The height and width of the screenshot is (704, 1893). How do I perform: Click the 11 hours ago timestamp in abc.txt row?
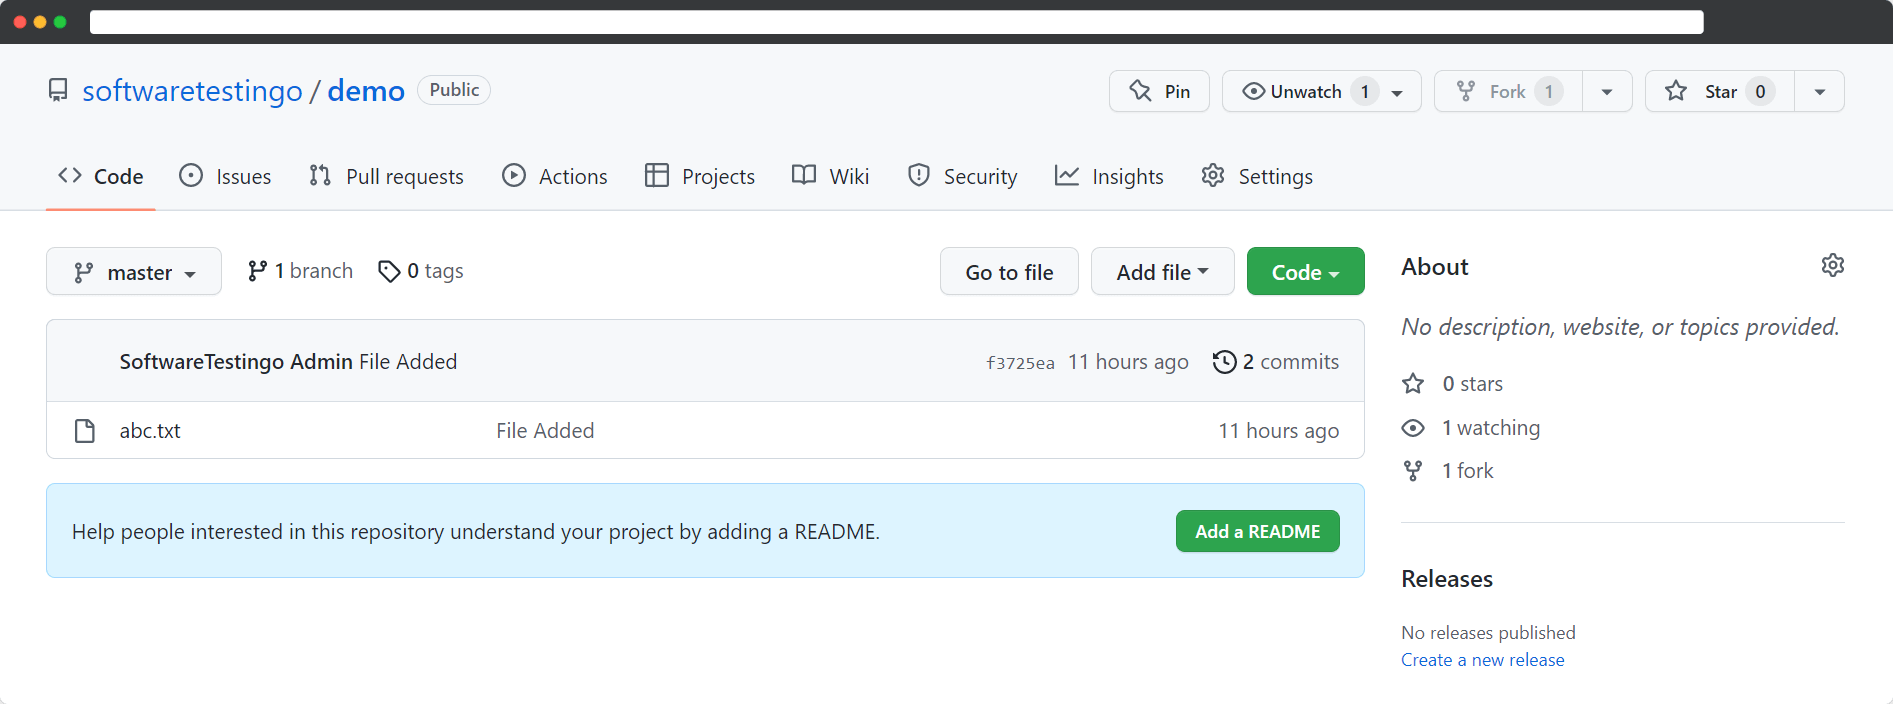(1278, 431)
